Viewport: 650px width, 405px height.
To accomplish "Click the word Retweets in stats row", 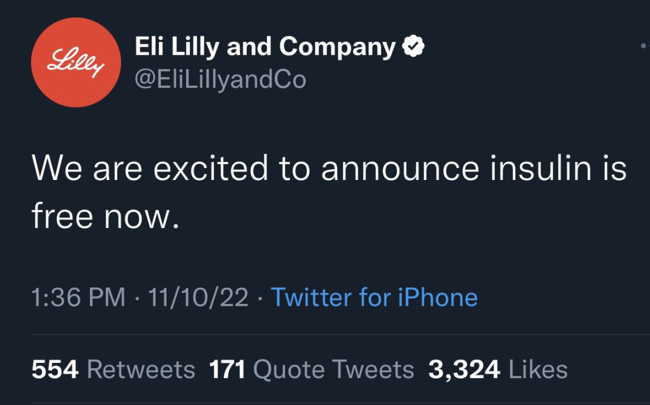I will (141, 369).
